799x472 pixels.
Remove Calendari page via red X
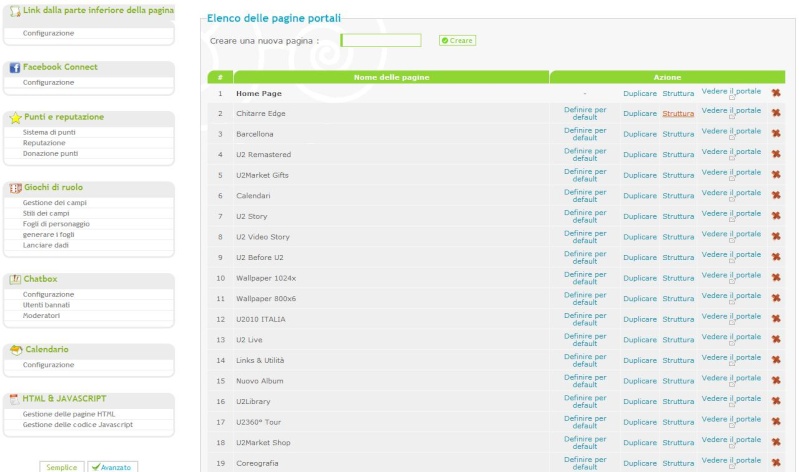tap(776, 195)
